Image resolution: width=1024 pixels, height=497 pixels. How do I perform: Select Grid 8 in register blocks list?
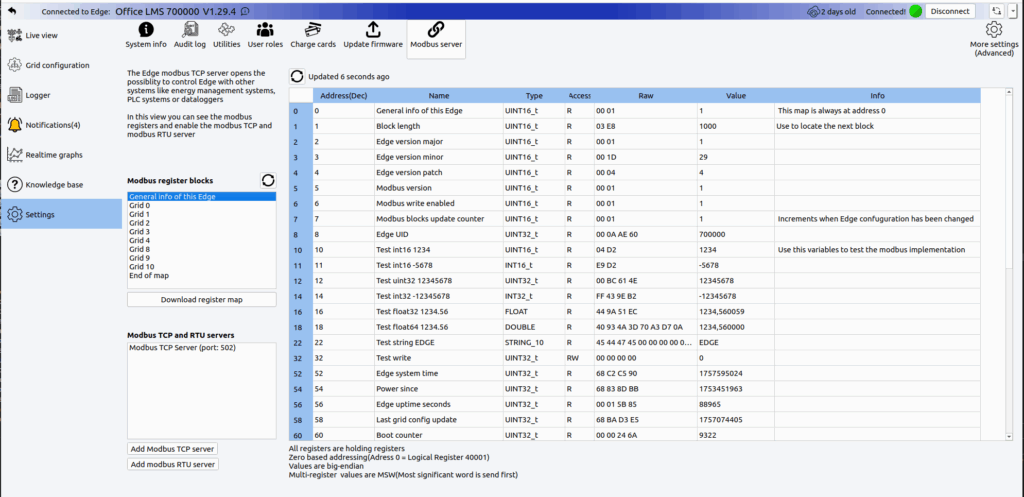202,249
